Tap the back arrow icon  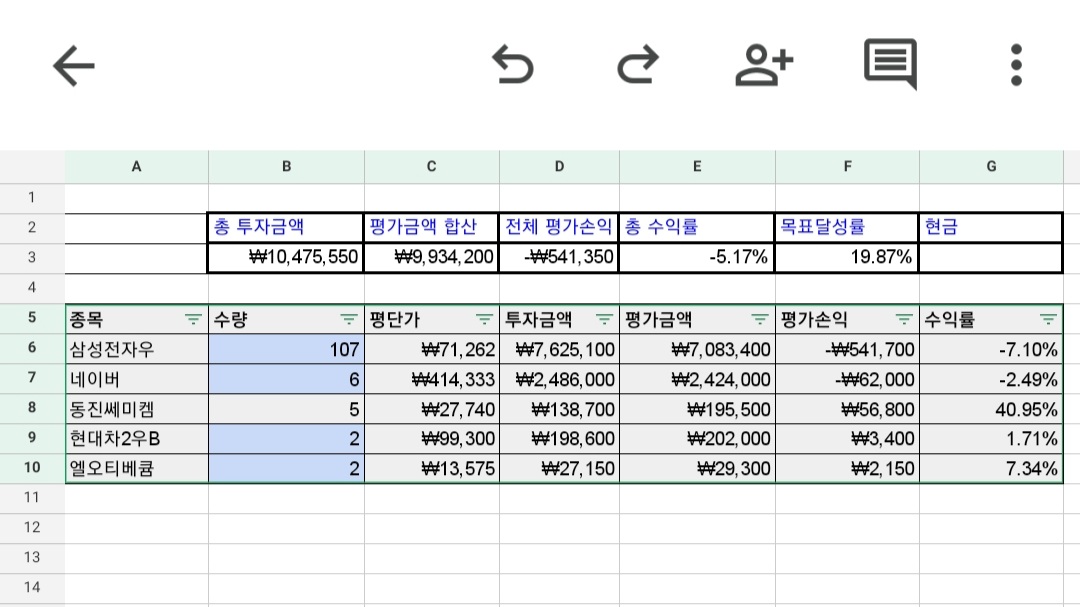(74, 65)
